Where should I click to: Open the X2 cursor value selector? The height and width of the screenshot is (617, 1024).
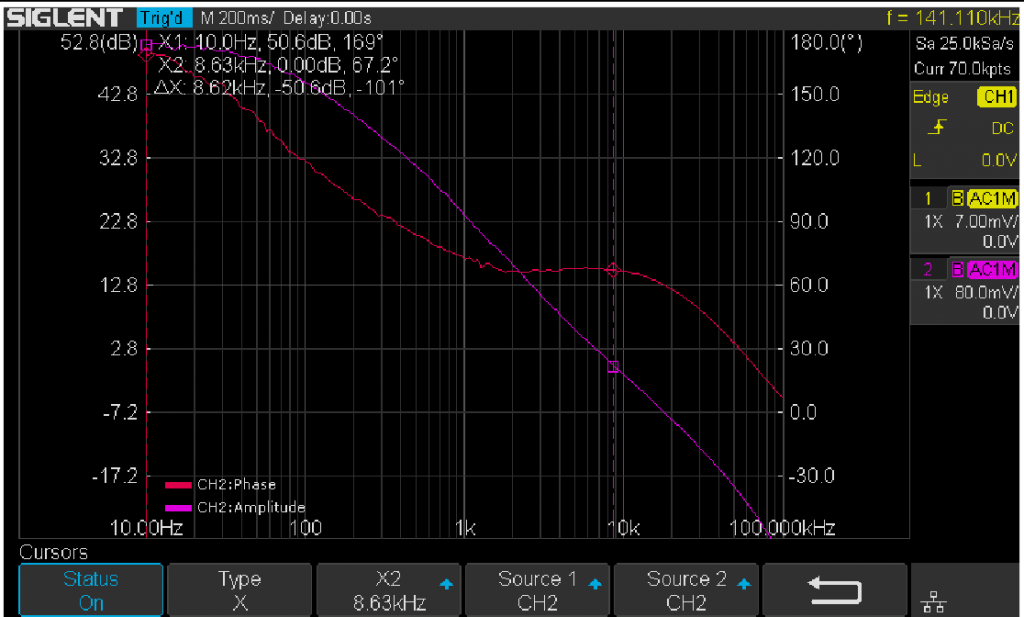(388, 590)
